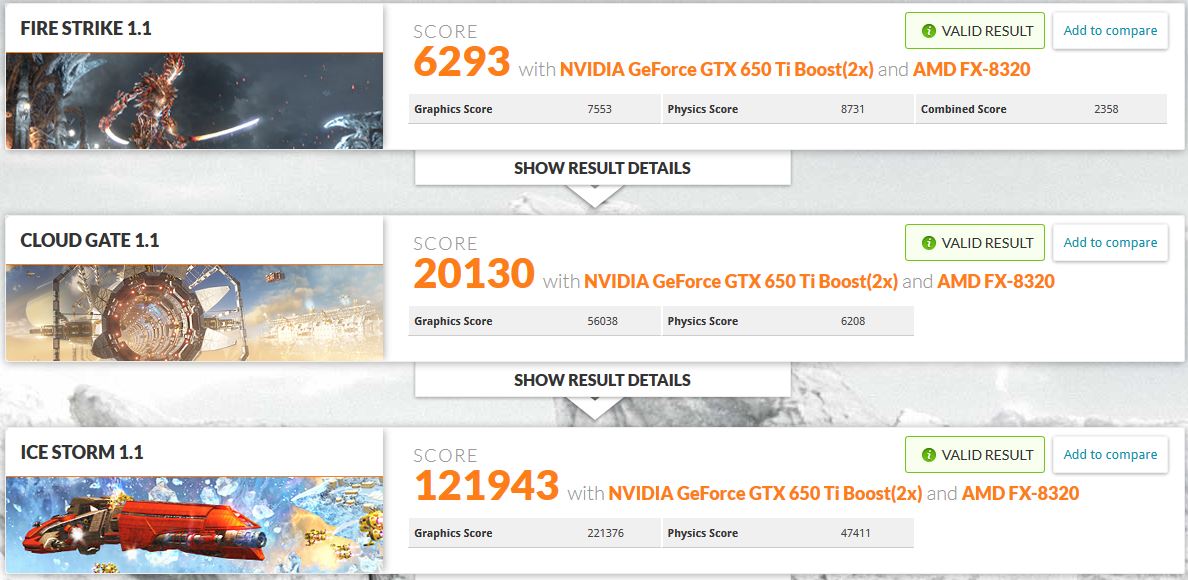The height and width of the screenshot is (580, 1188).
Task: Expand Show Result Details under Cloud Gate
Action: click(602, 379)
